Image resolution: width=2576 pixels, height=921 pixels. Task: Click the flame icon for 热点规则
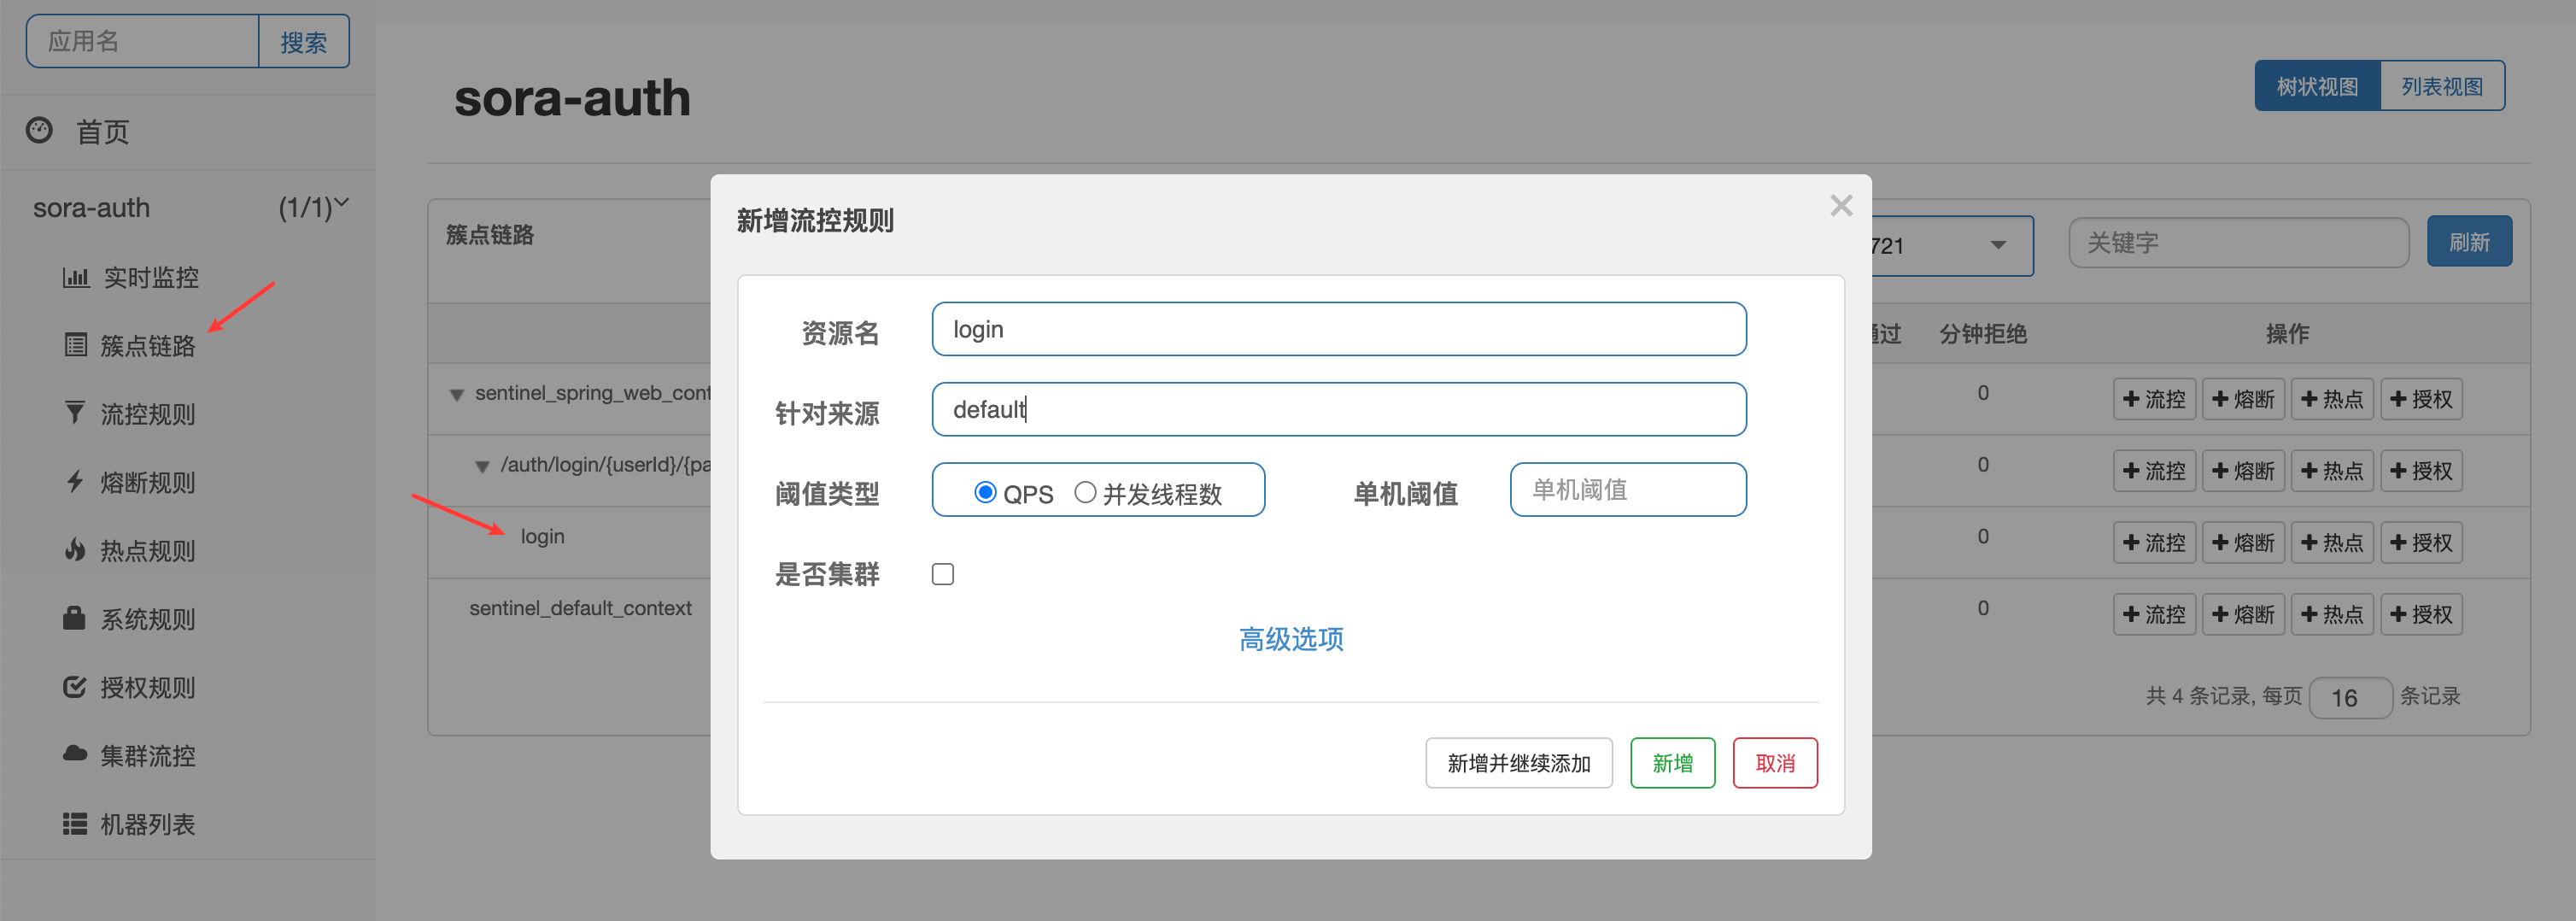point(75,550)
